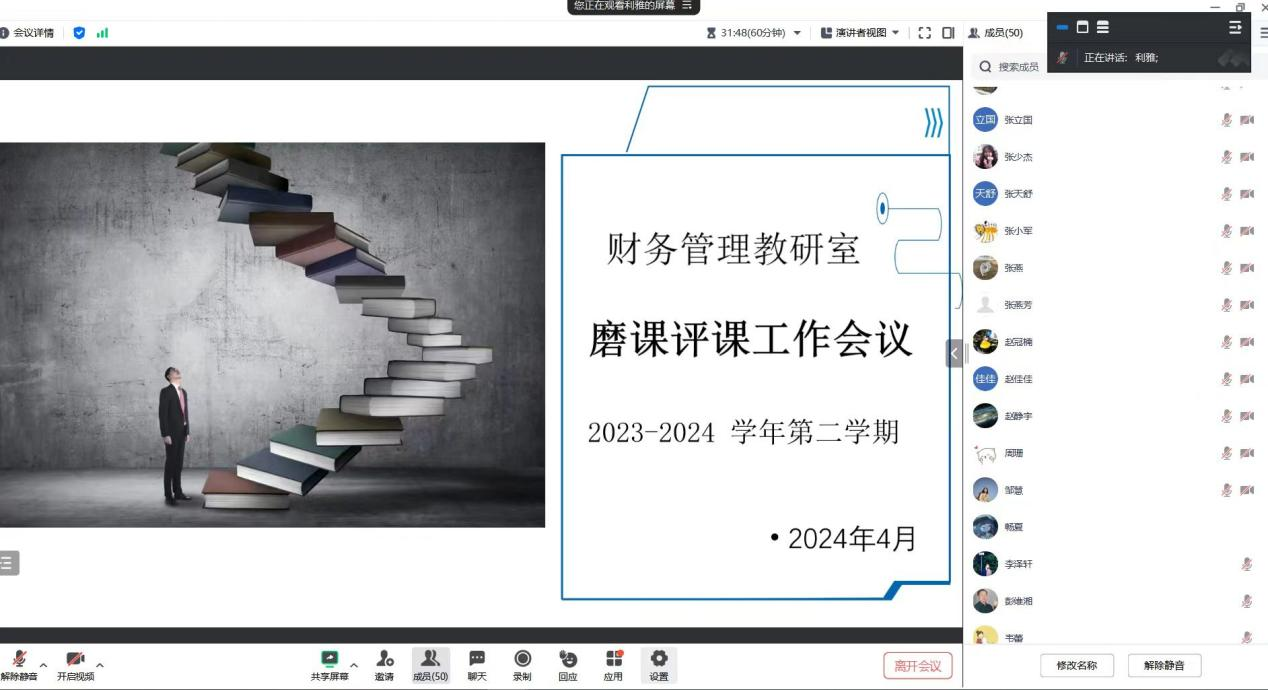Click the 修改名称 rename button

pos(1076,666)
